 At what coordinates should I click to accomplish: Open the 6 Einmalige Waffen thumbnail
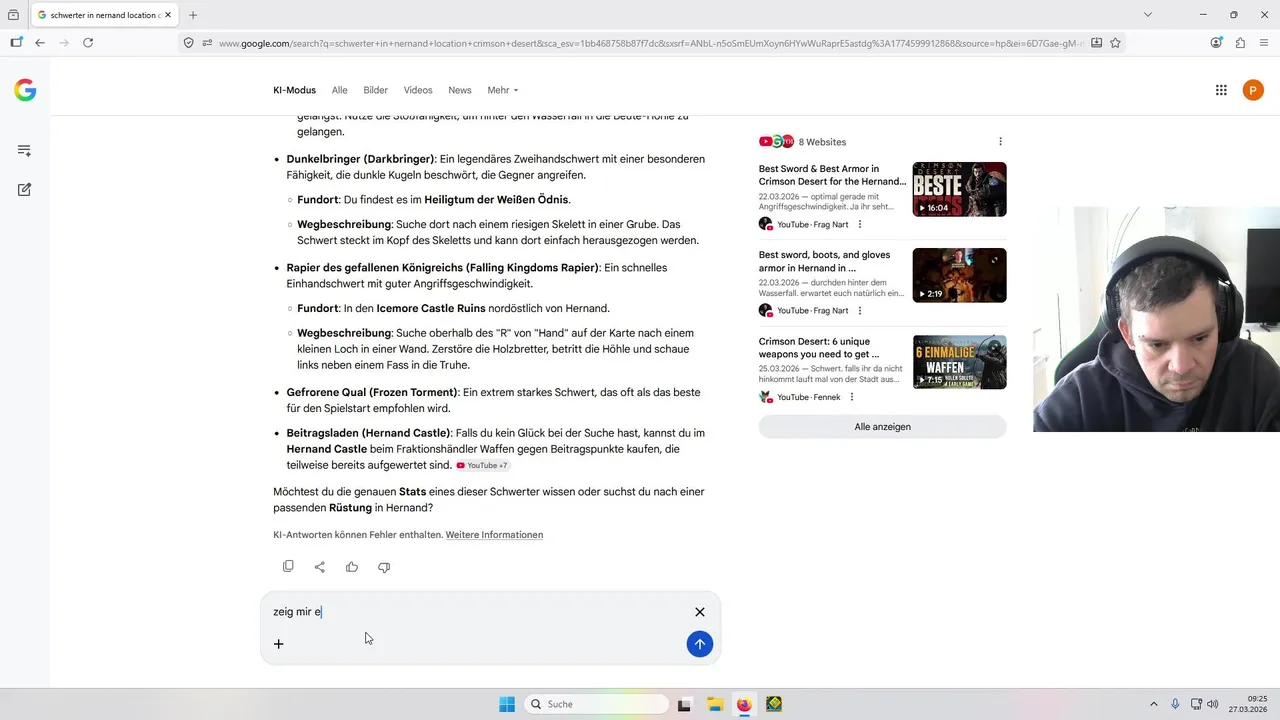(960, 361)
